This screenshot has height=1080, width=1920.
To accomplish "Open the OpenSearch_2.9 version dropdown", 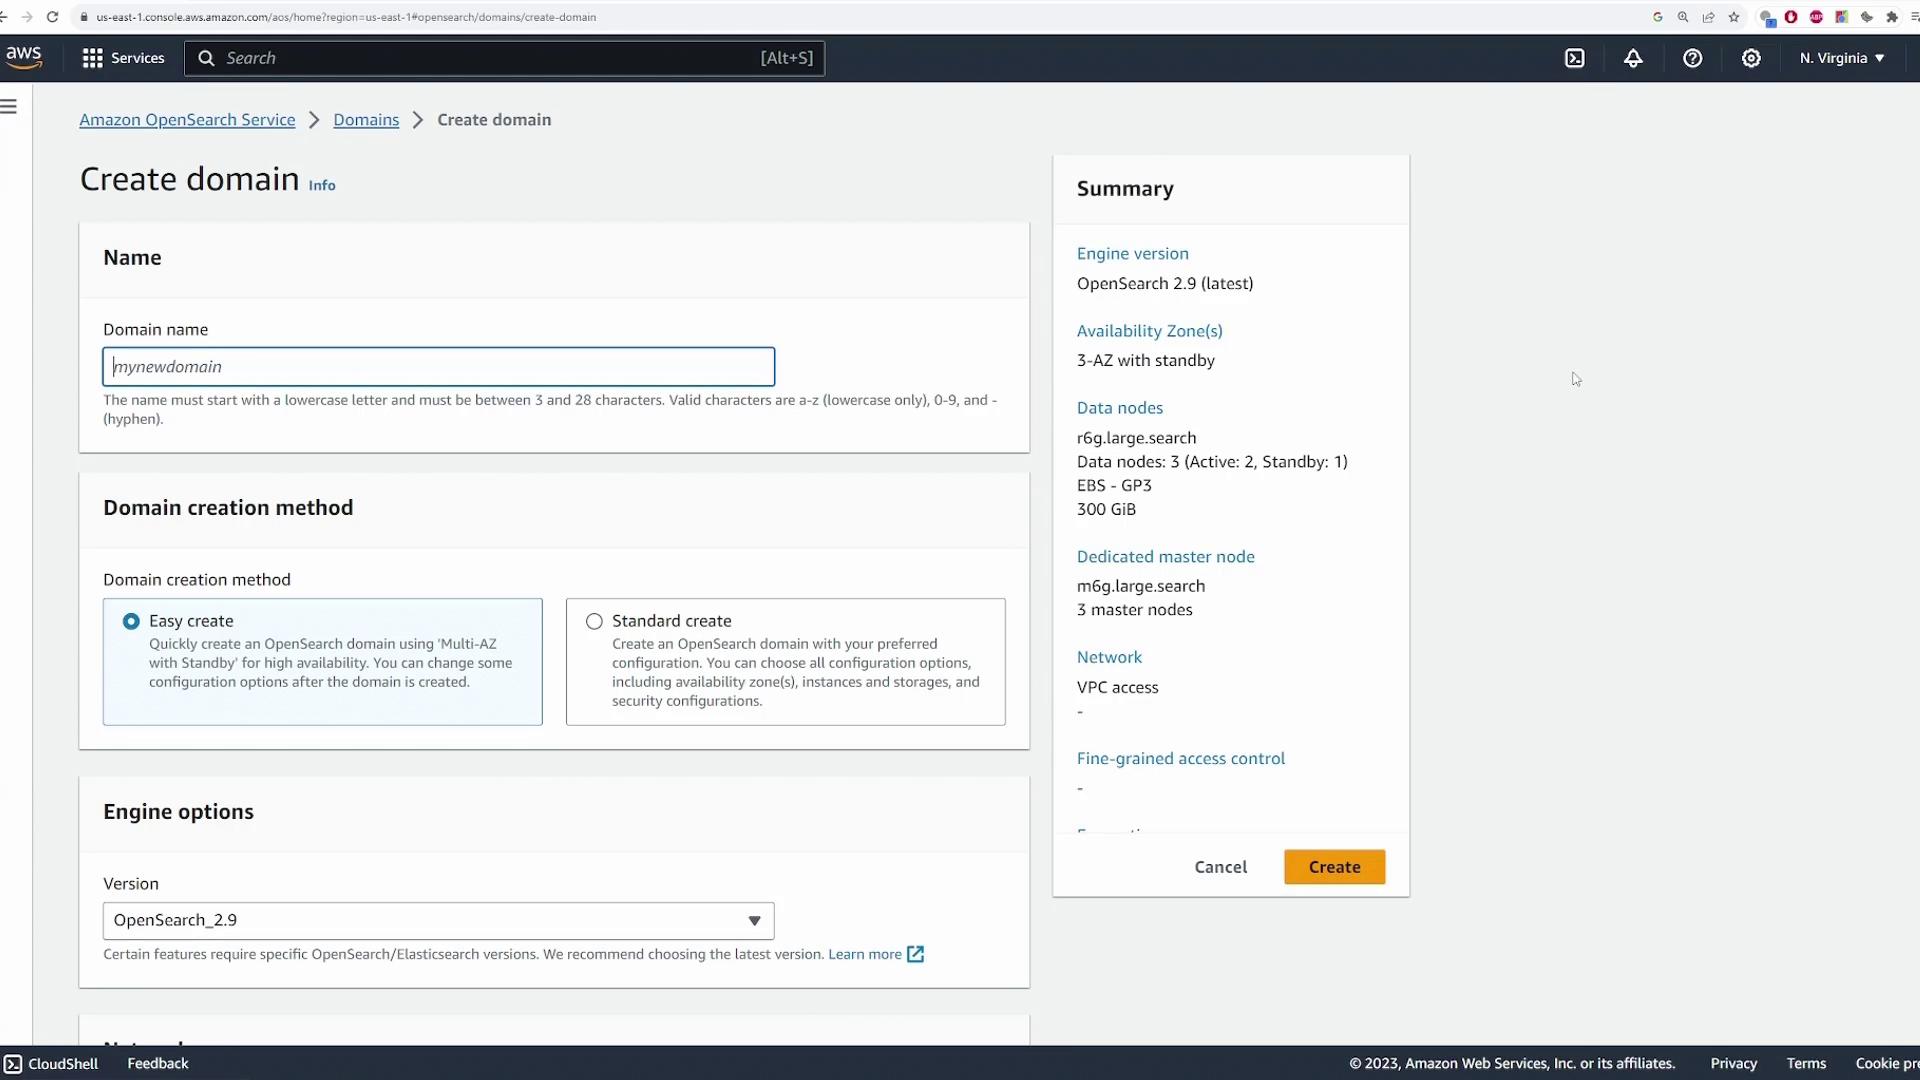I will pyautogui.click(x=438, y=920).
